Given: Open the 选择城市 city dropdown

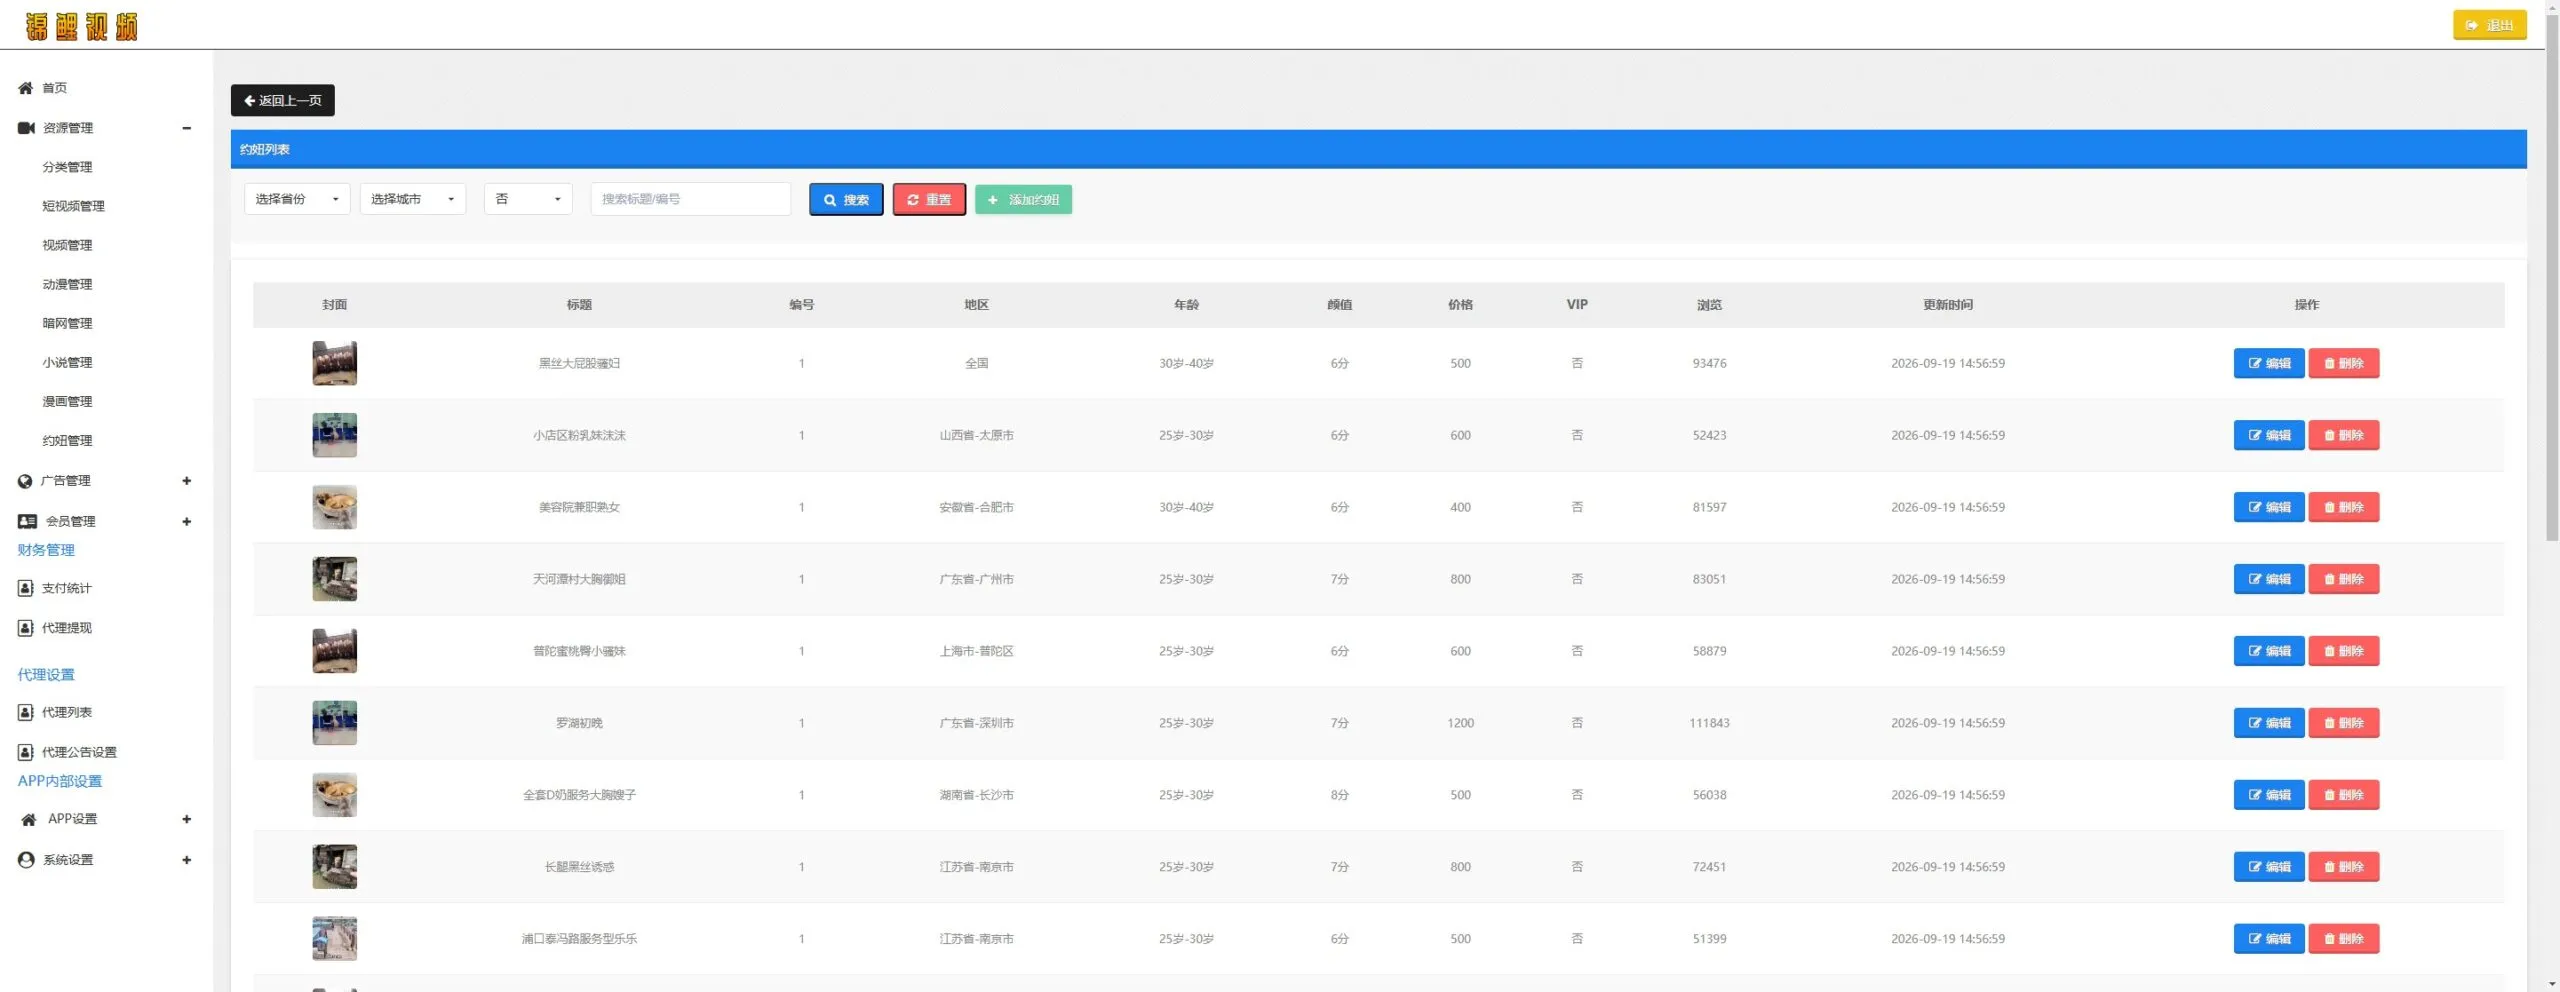Looking at the screenshot, I should pyautogui.click(x=413, y=199).
